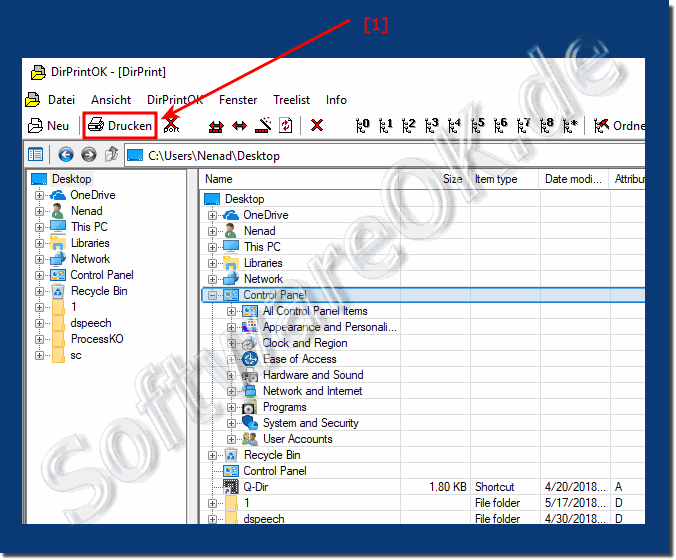Screen dimensions: 676x560
Task: Open the Treelist menu
Action: pos(291,100)
